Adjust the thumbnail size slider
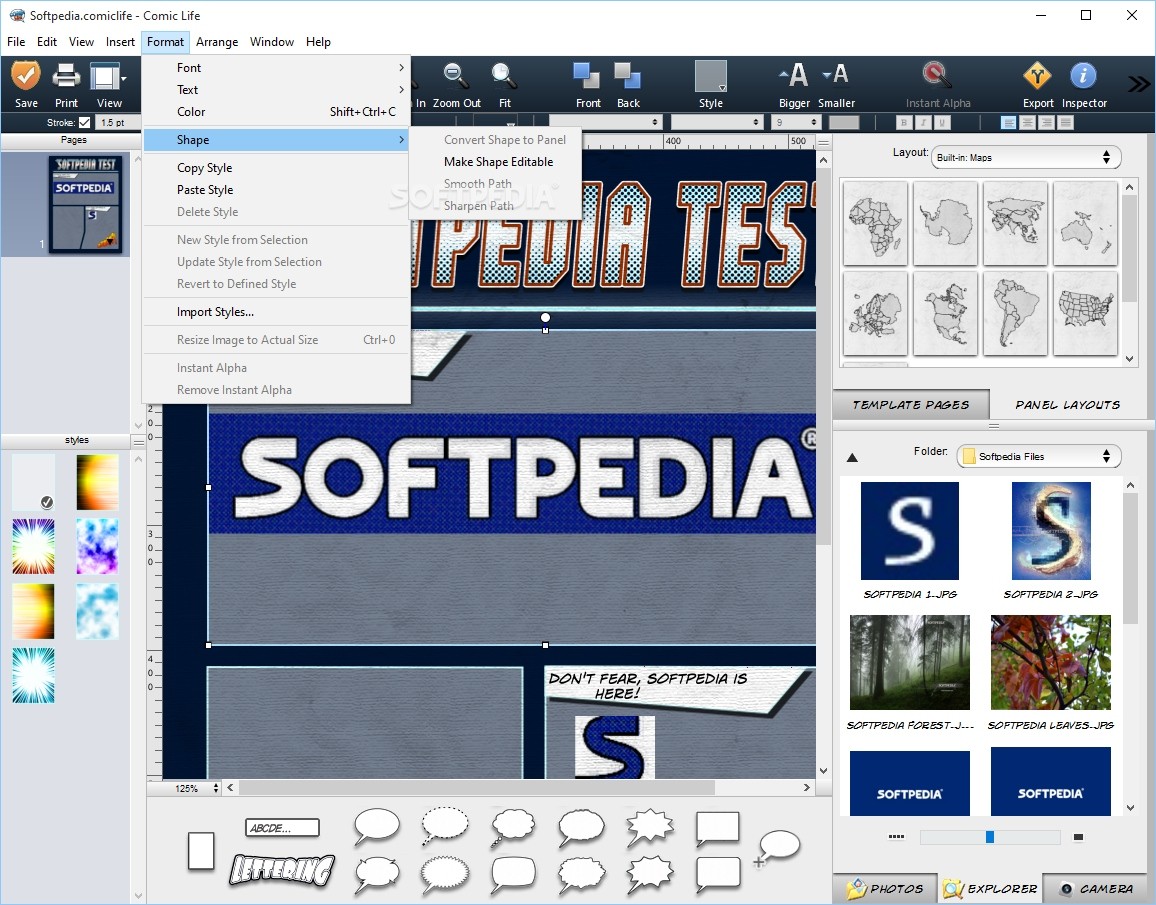Viewport: 1156px width, 905px height. coord(989,837)
